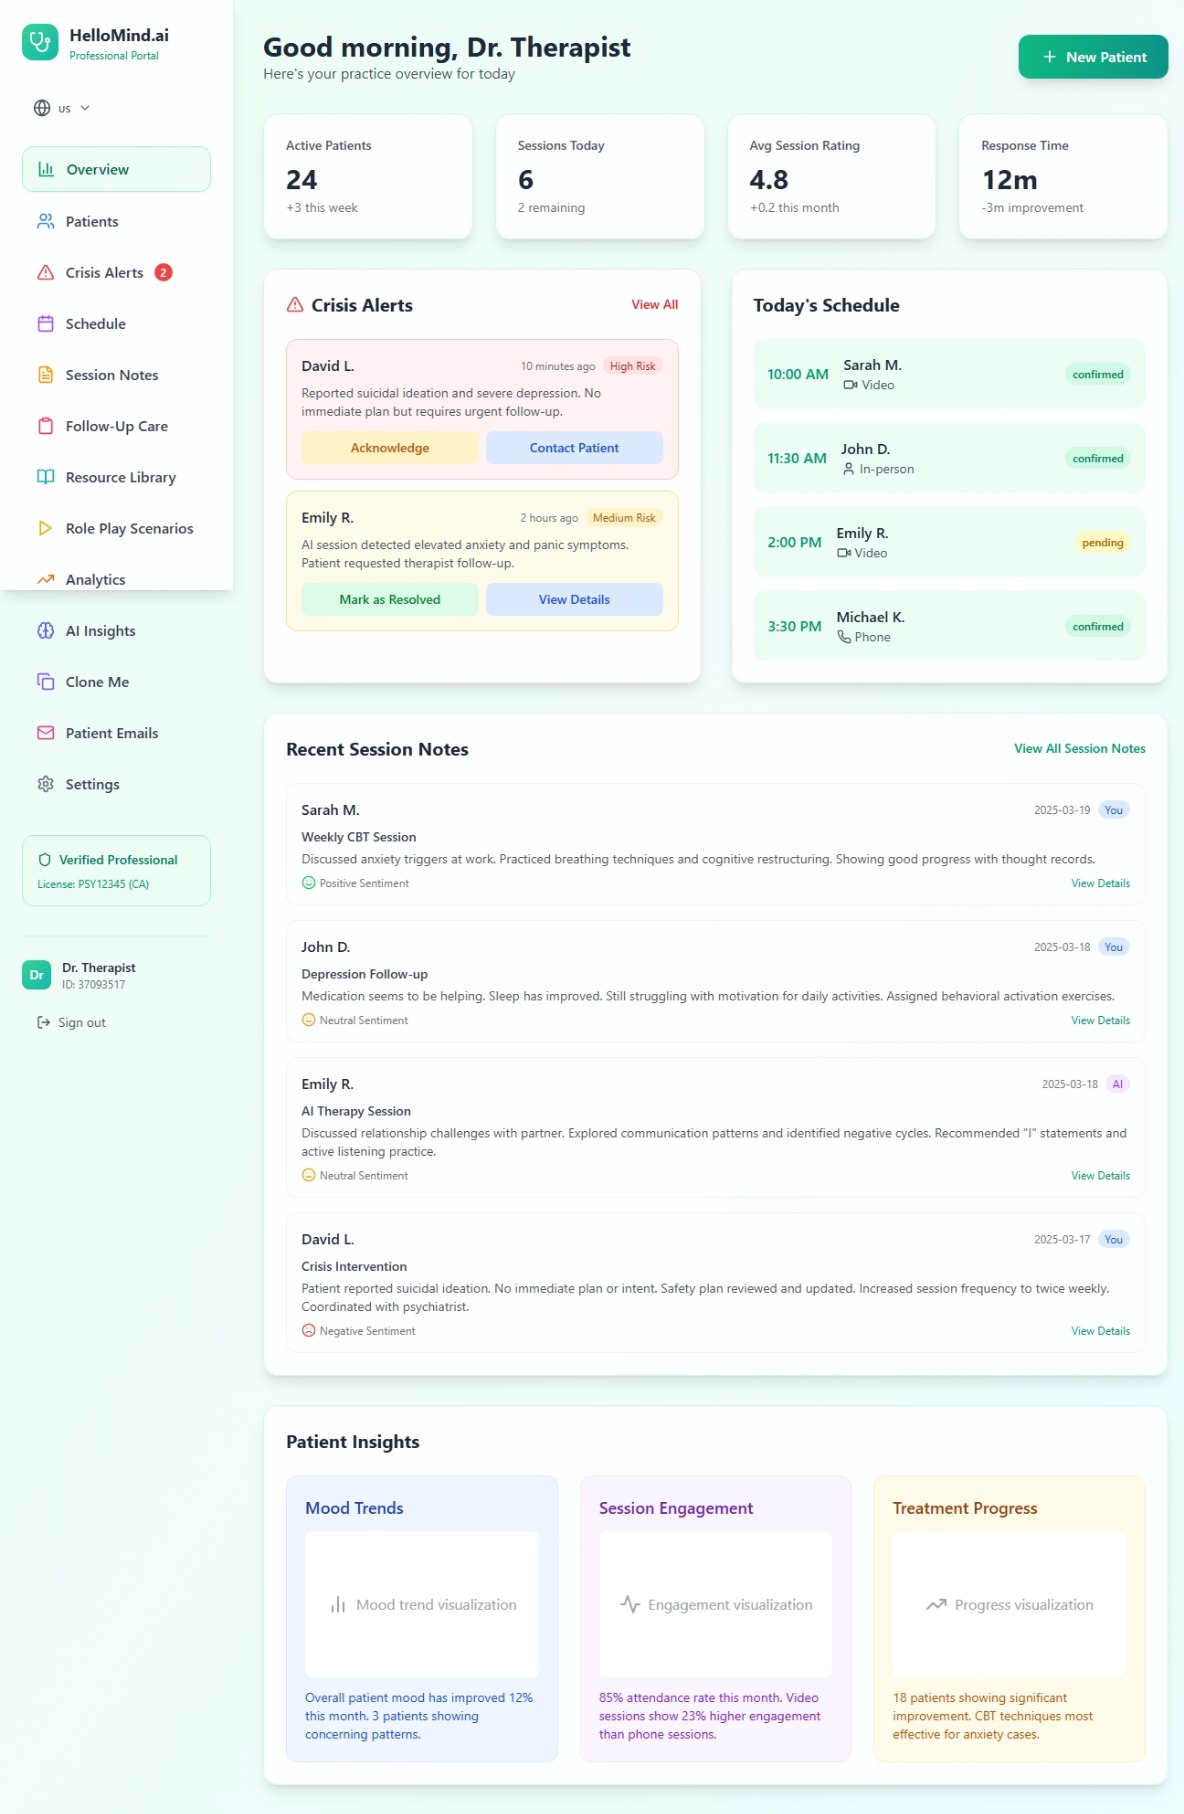Open View All crisis alerts
Image resolution: width=1184 pixels, height=1814 pixels.
point(654,305)
